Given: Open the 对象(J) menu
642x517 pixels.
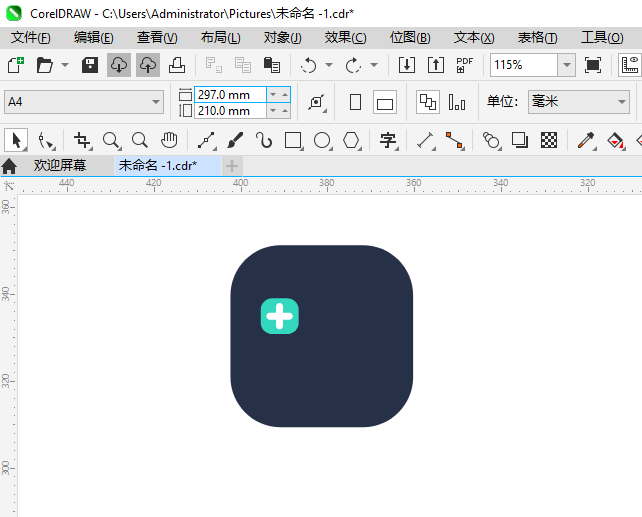Looking at the screenshot, I should [x=283, y=38].
